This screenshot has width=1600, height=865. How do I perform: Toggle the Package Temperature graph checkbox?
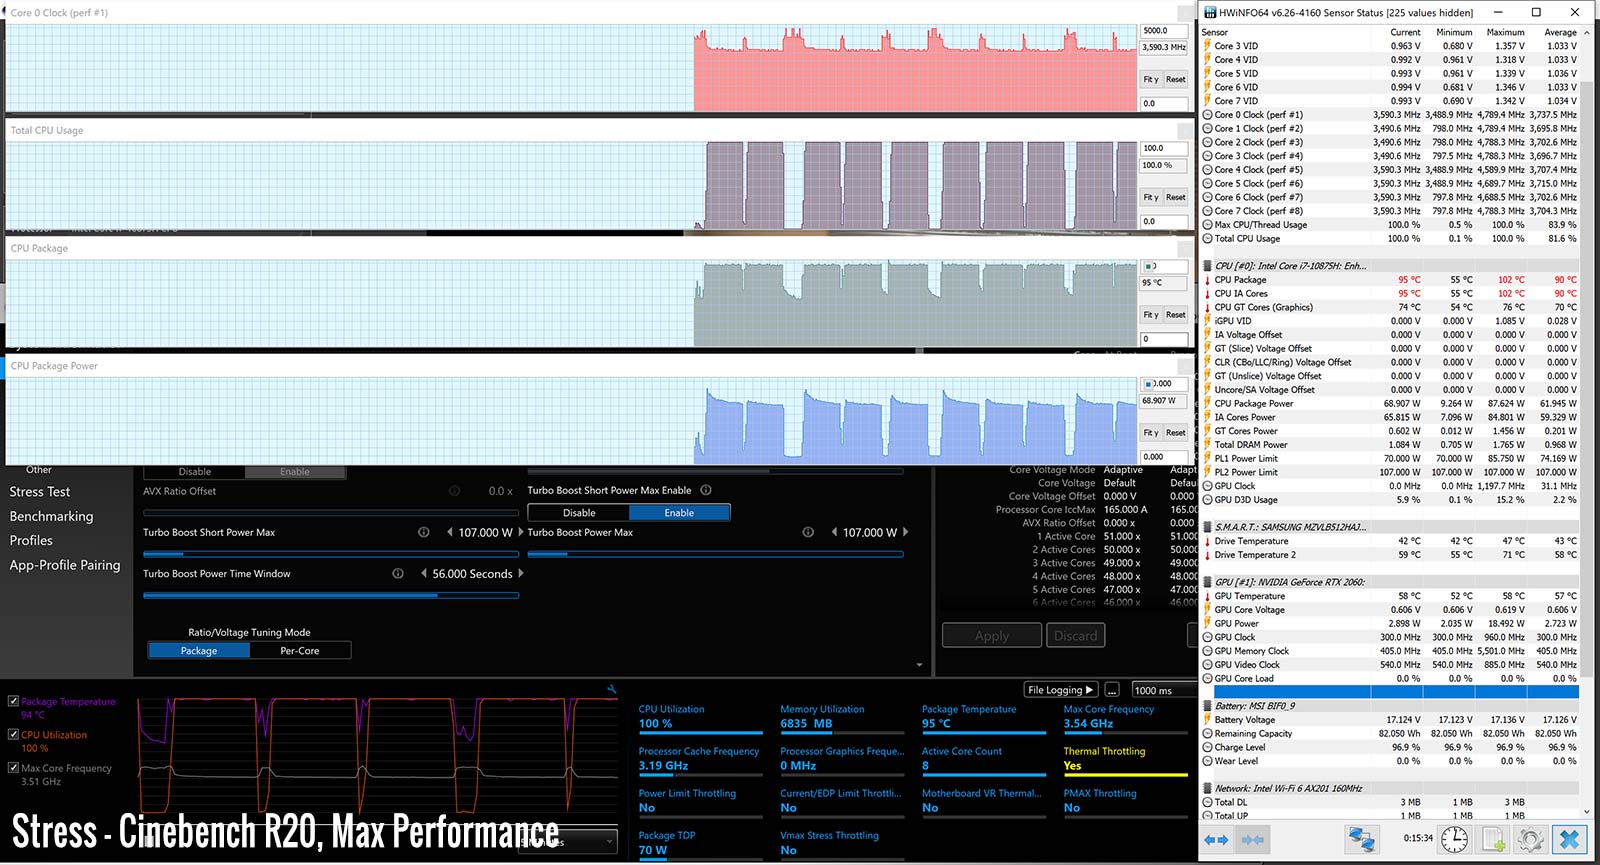coord(13,702)
